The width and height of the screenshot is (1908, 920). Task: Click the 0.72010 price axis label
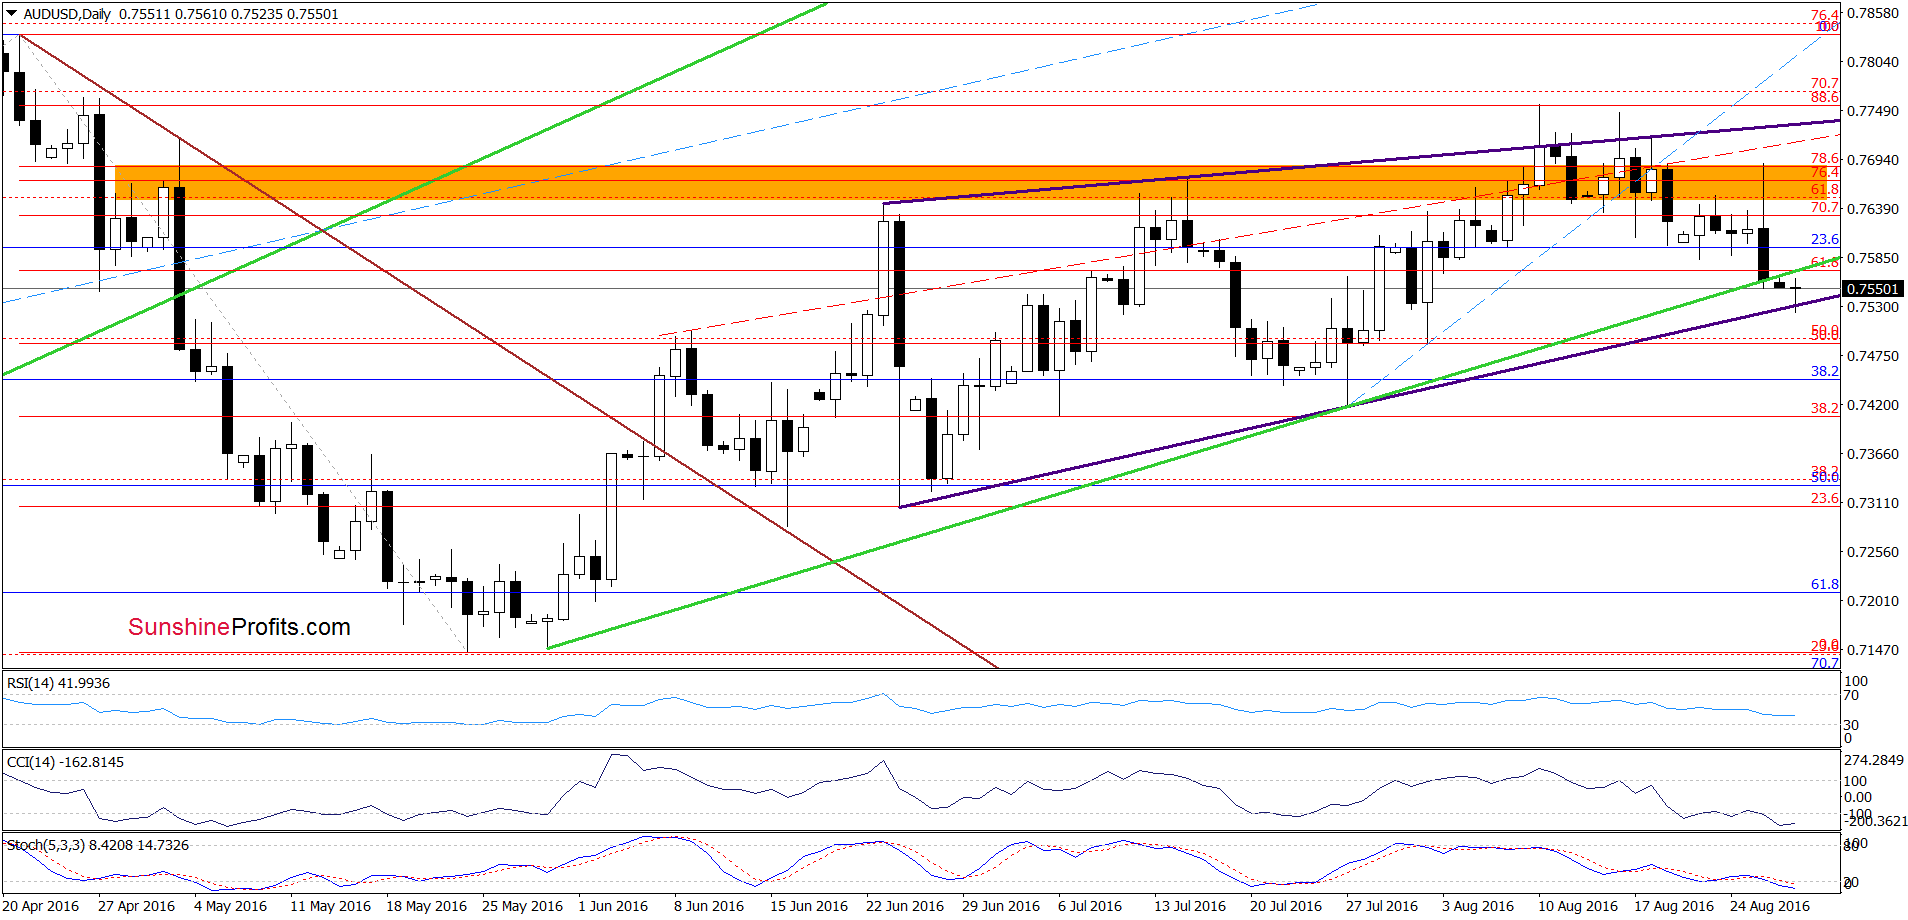[1872, 601]
